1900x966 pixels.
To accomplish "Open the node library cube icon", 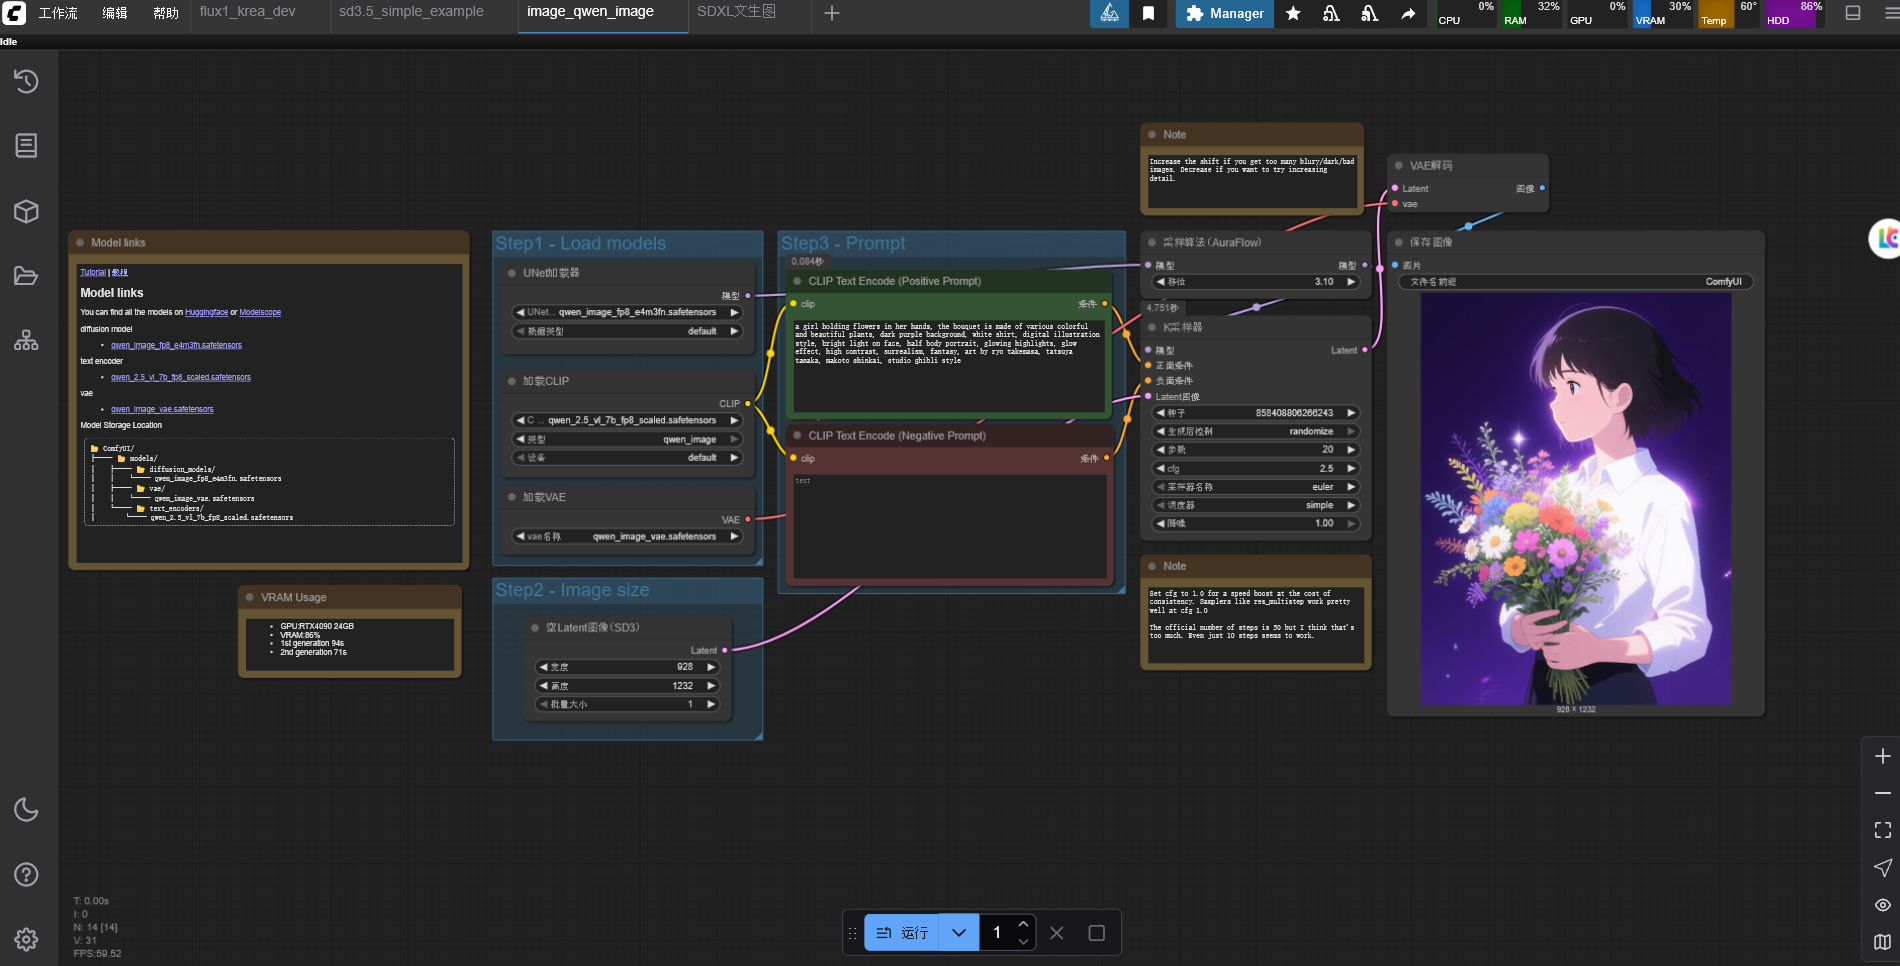I will point(26,211).
